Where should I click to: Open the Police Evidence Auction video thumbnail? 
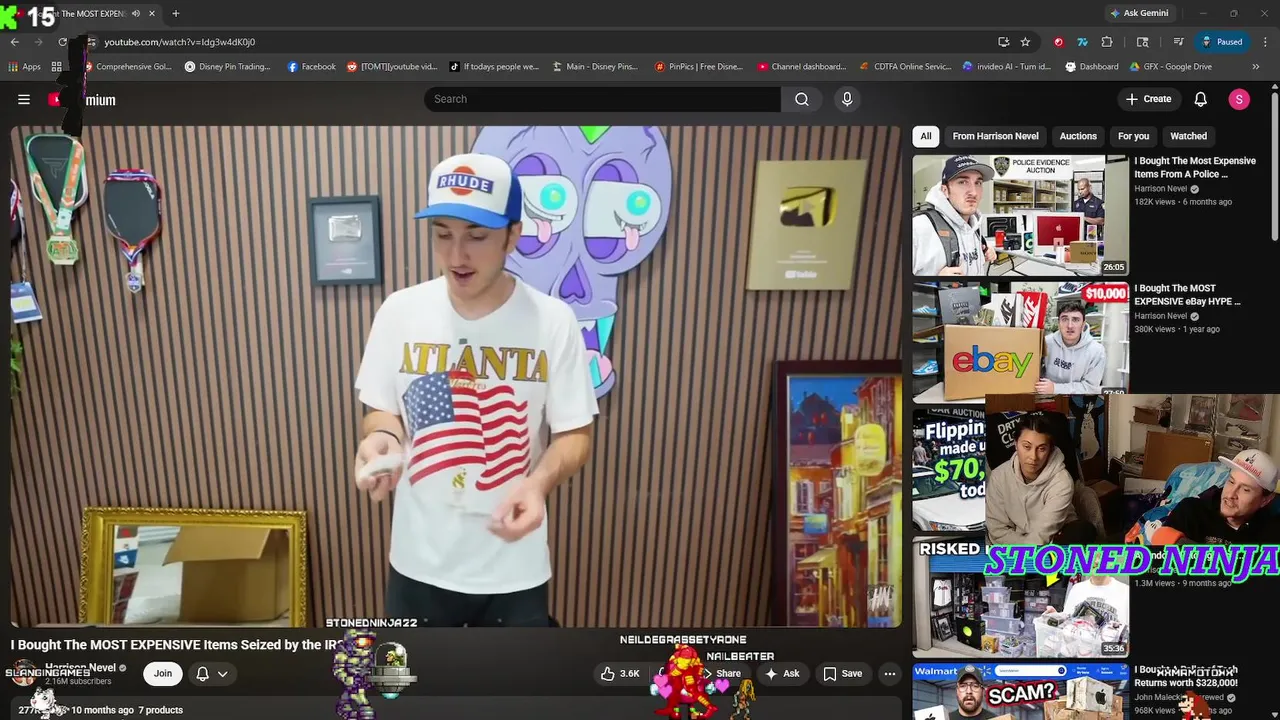1020,214
